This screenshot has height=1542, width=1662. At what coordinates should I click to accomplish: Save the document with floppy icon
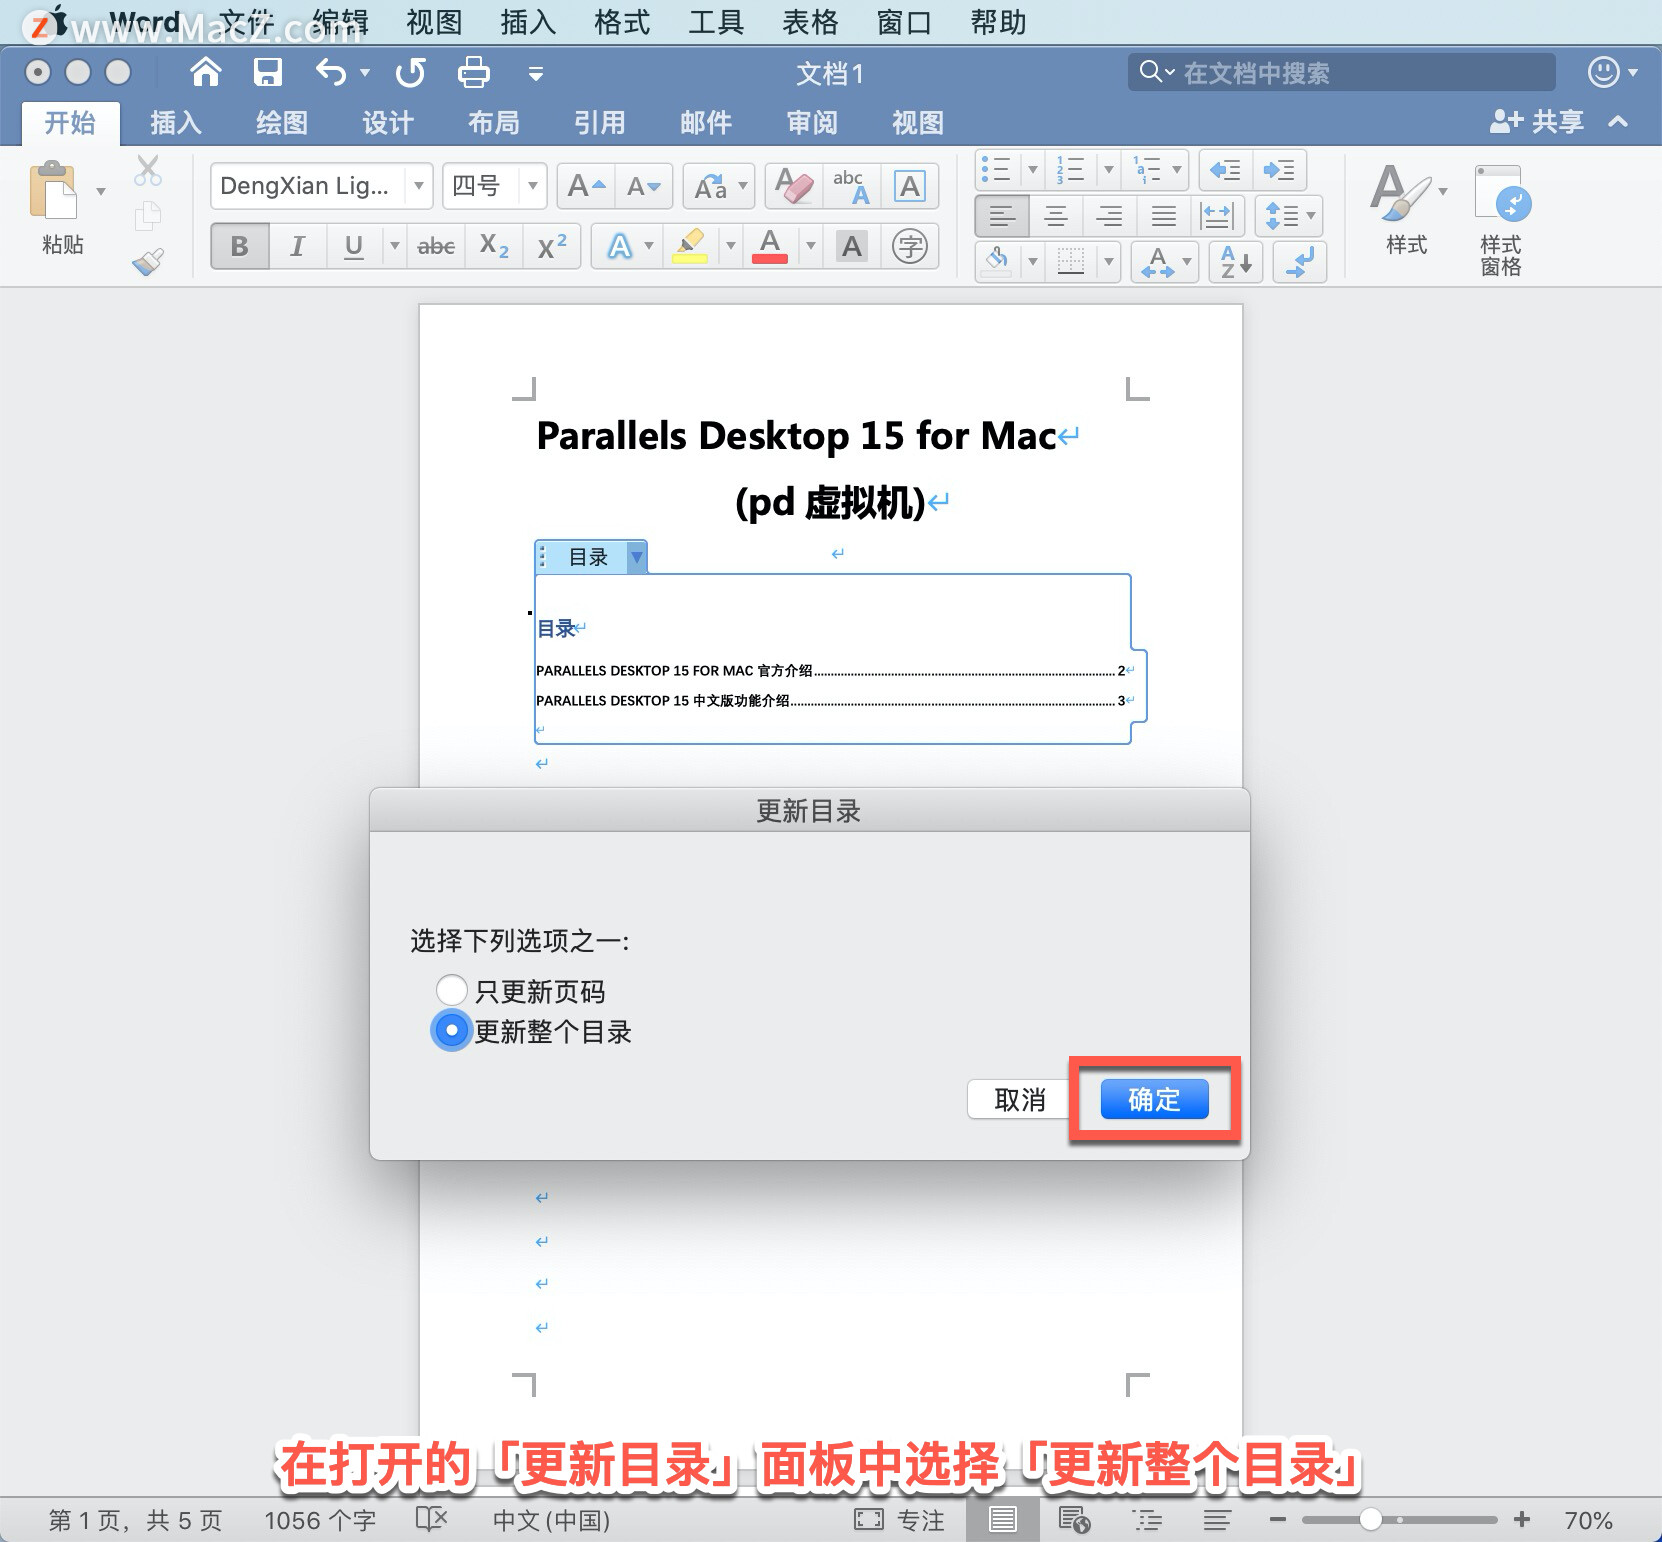(267, 72)
